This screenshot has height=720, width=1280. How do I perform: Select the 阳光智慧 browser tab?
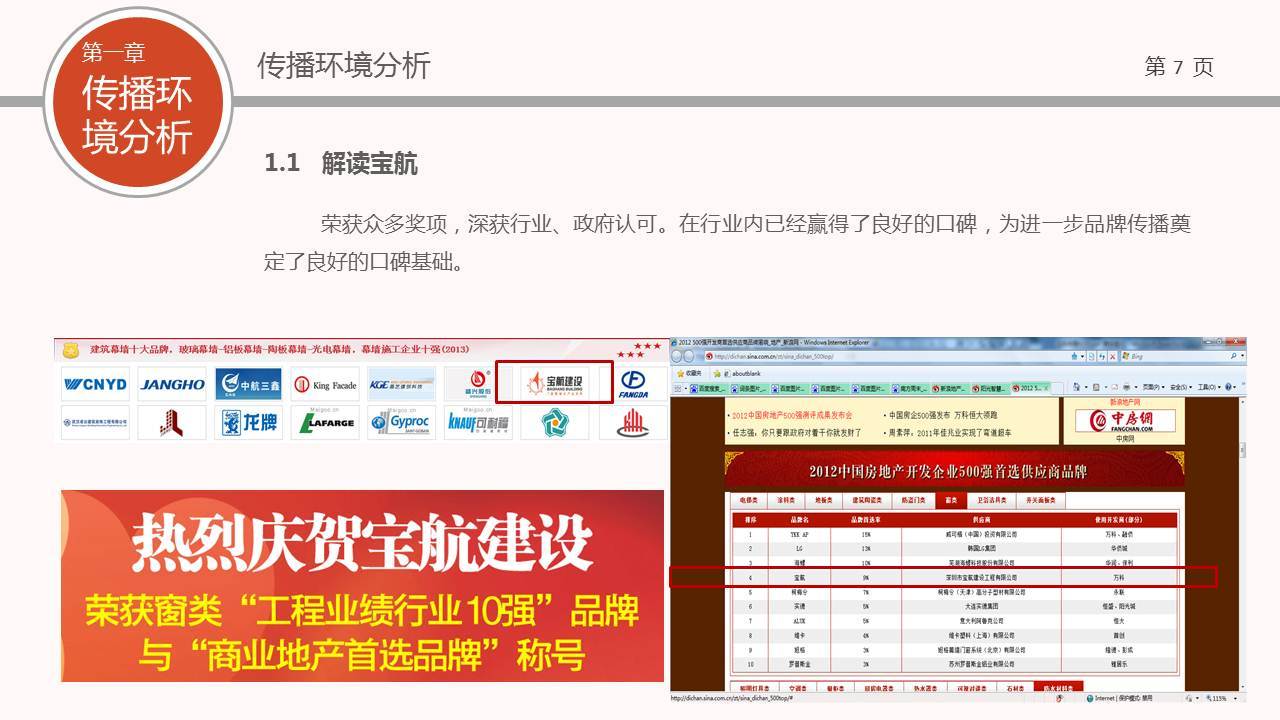point(990,387)
